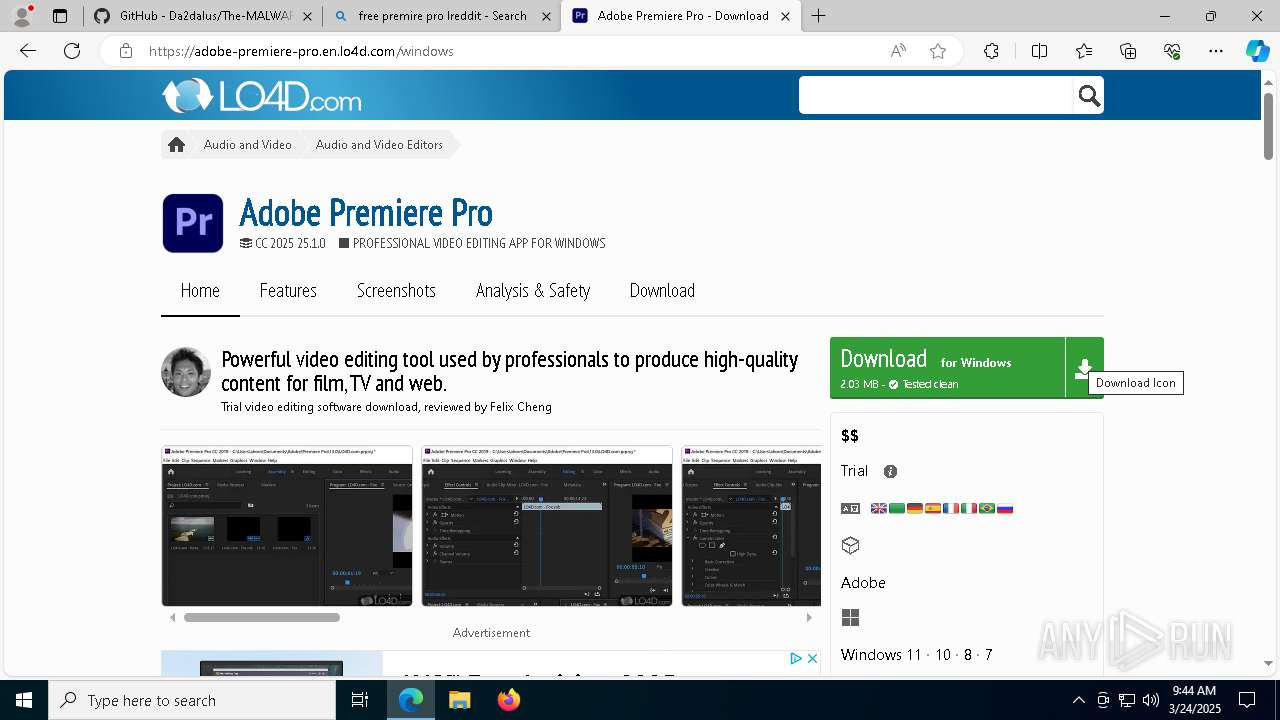Close the Adobe Premiere Pro tab
Image resolution: width=1280 pixels, height=720 pixels.
pos(785,16)
